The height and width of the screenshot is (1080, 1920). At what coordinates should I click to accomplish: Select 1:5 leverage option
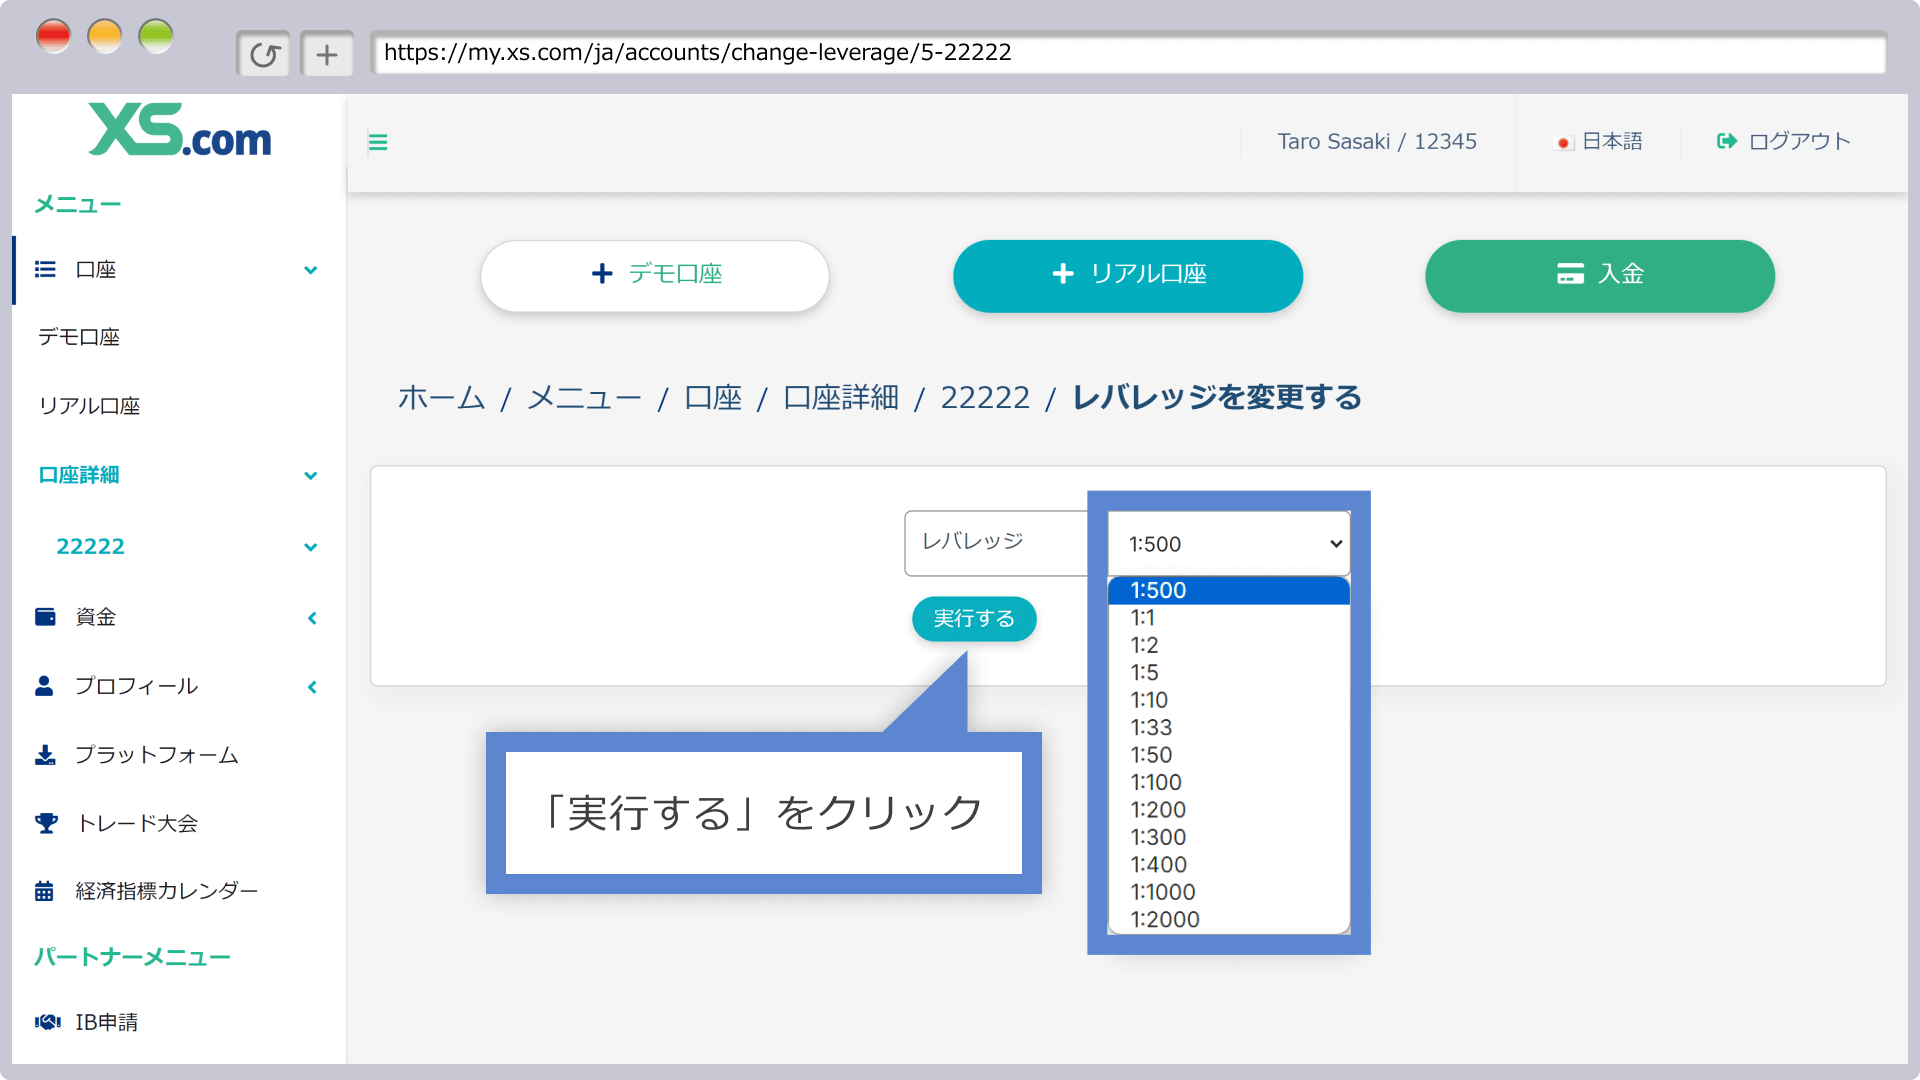(1229, 673)
